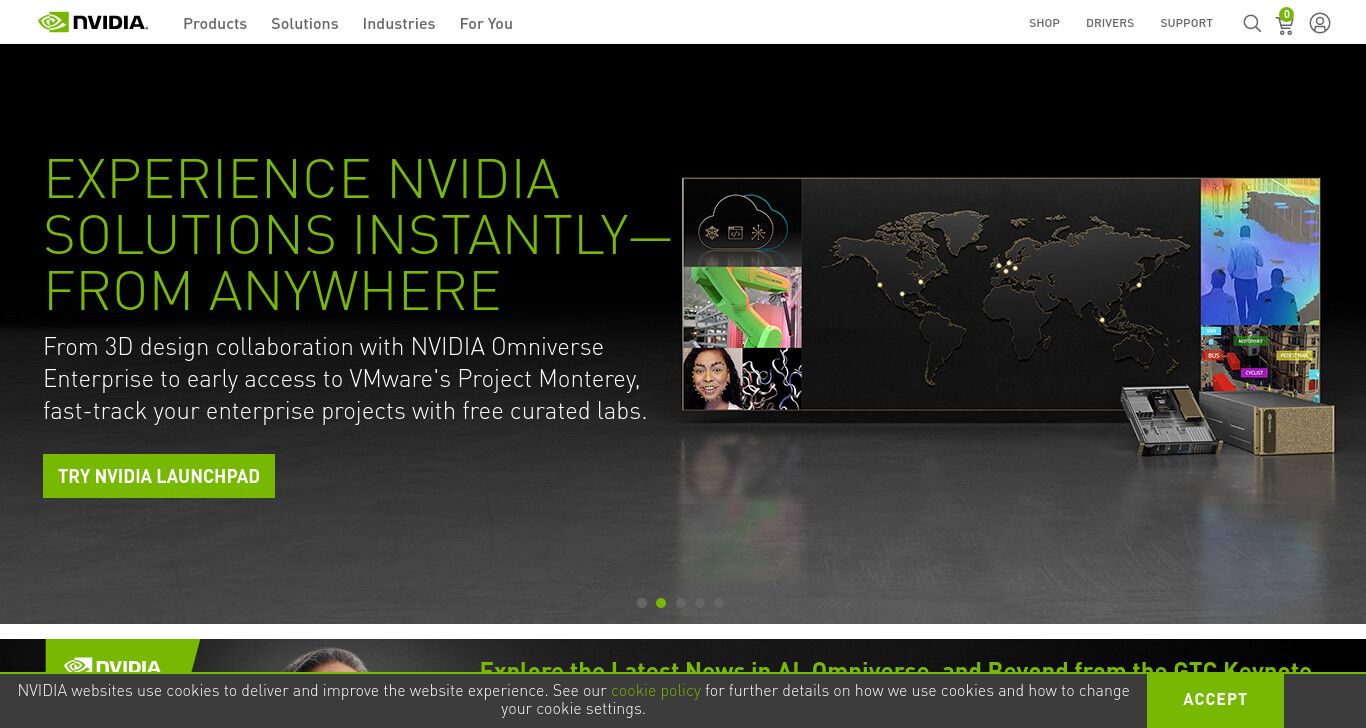
Task: Accept the cookie notice
Action: [x=1215, y=700]
